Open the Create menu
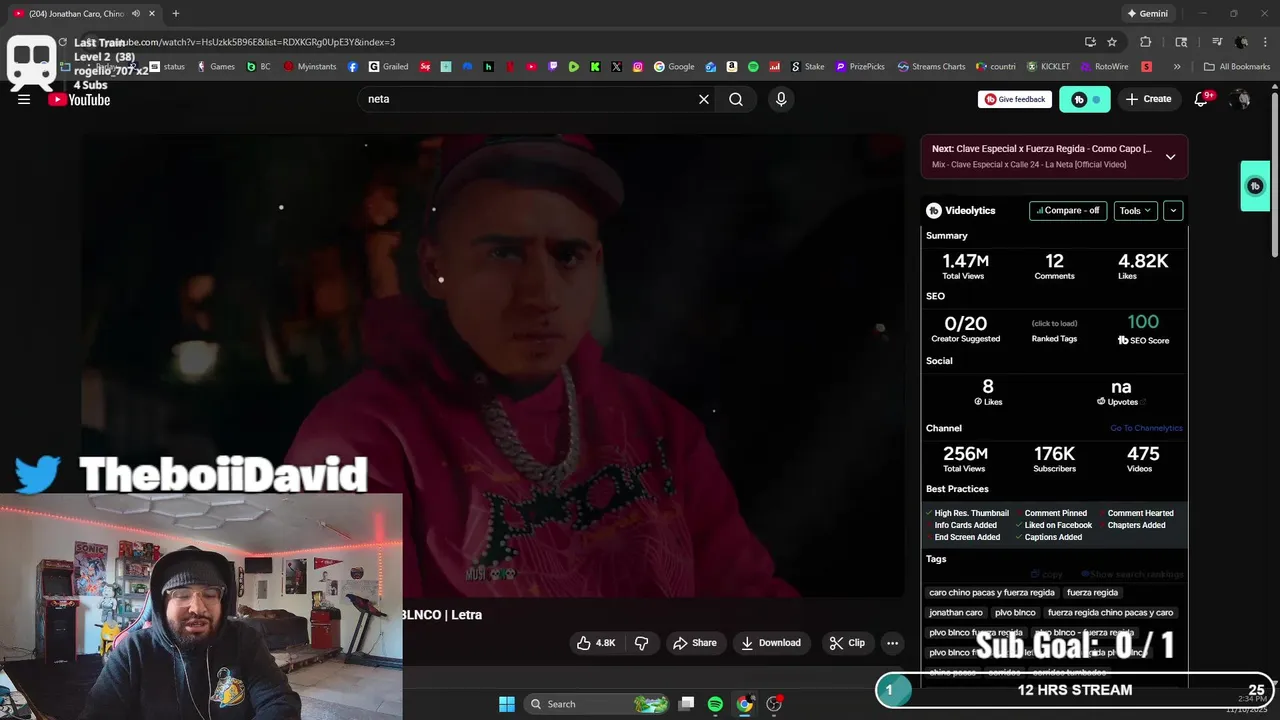Screen dimensions: 1280x720 pos(1148,99)
